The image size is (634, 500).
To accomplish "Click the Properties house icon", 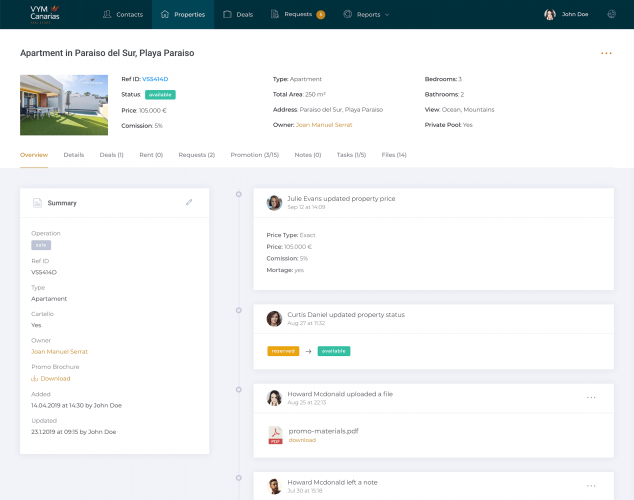I will pyautogui.click(x=165, y=14).
